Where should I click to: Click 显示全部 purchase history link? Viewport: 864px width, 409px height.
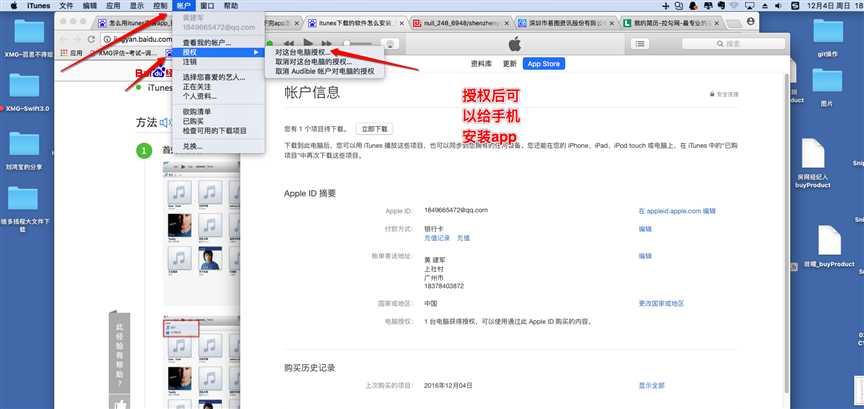tap(651, 385)
